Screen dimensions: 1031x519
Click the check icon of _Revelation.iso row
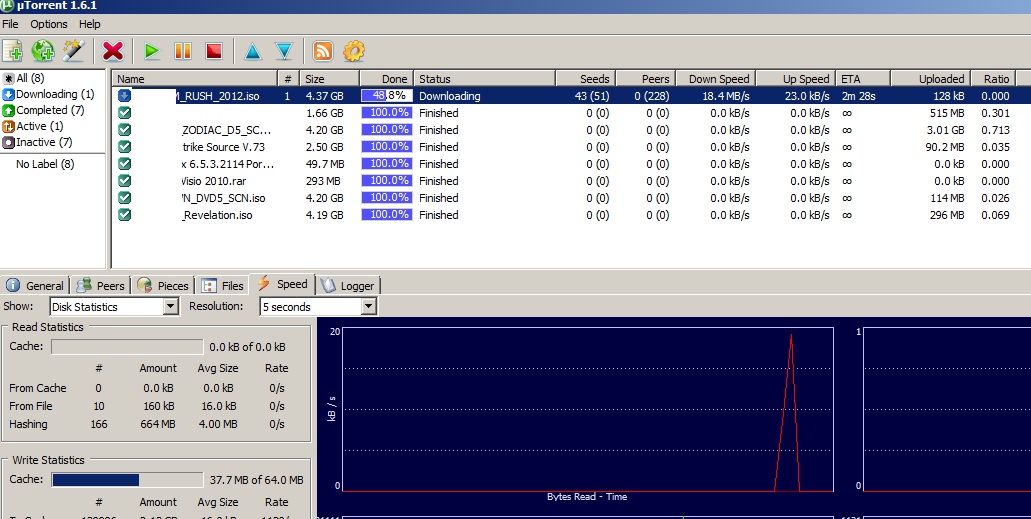coord(124,215)
